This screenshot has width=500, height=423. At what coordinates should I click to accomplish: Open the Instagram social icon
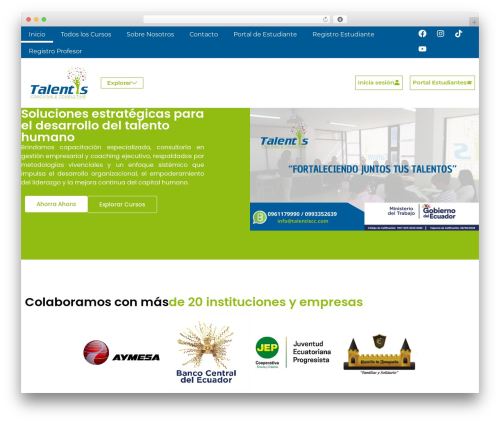click(440, 34)
